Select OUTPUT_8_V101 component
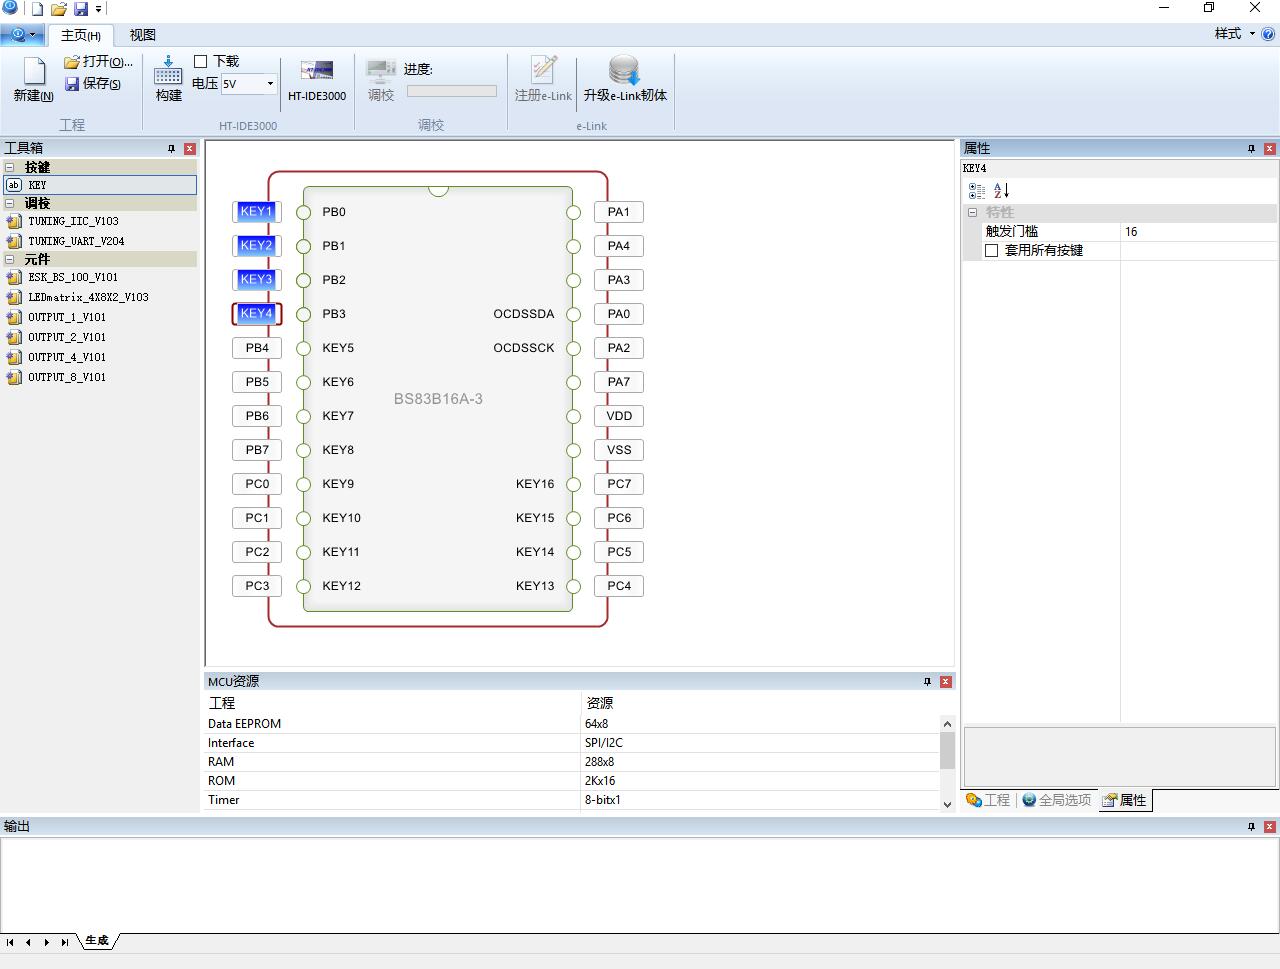This screenshot has width=1280, height=969. tap(67, 377)
